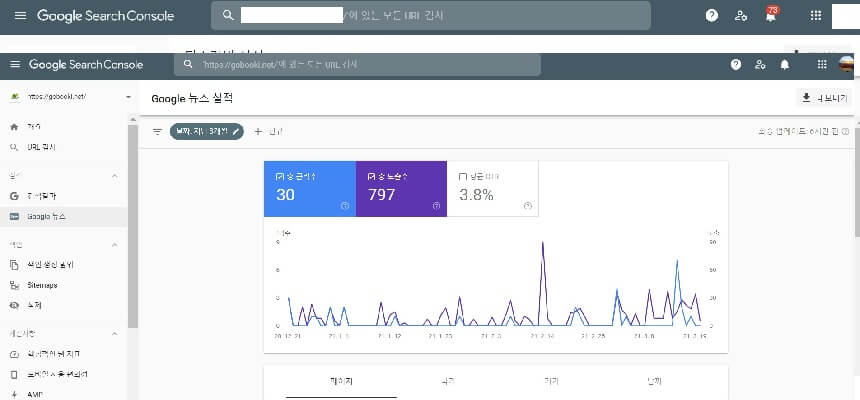Click the index coverage pages icon
The width and height of the screenshot is (860, 400).
[14, 265]
